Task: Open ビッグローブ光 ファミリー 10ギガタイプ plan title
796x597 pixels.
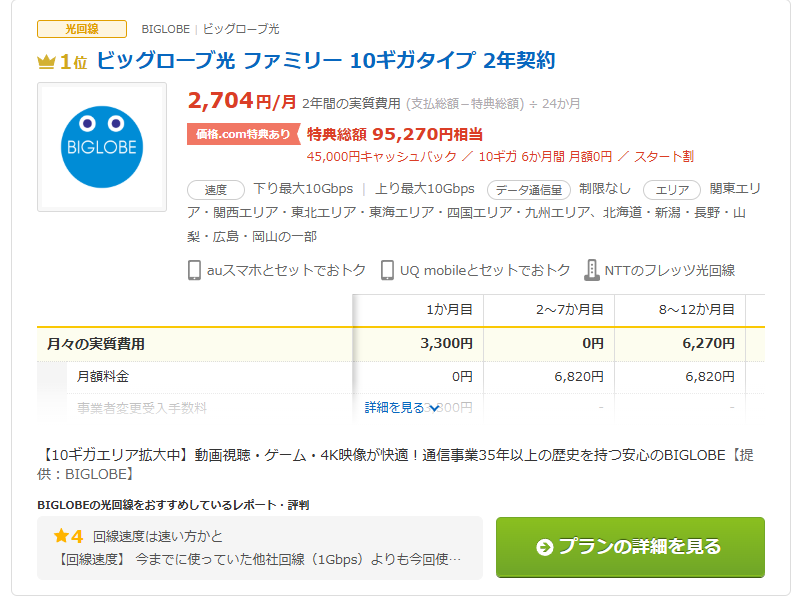Action: (325, 60)
